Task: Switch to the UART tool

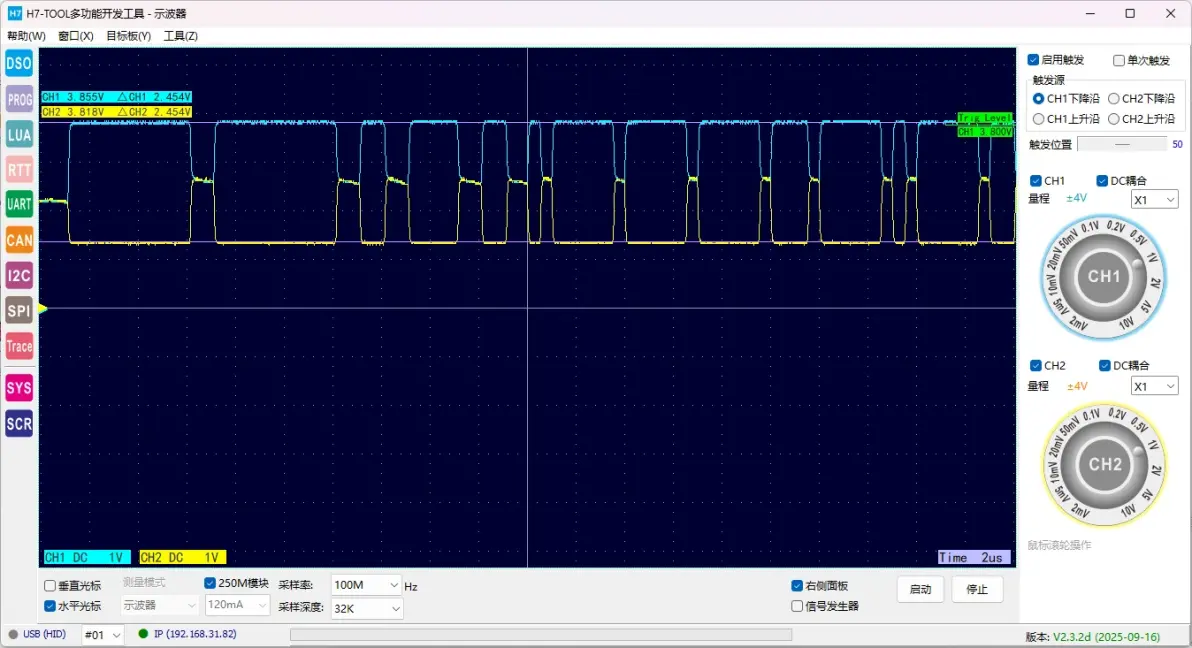Action: click(x=19, y=205)
